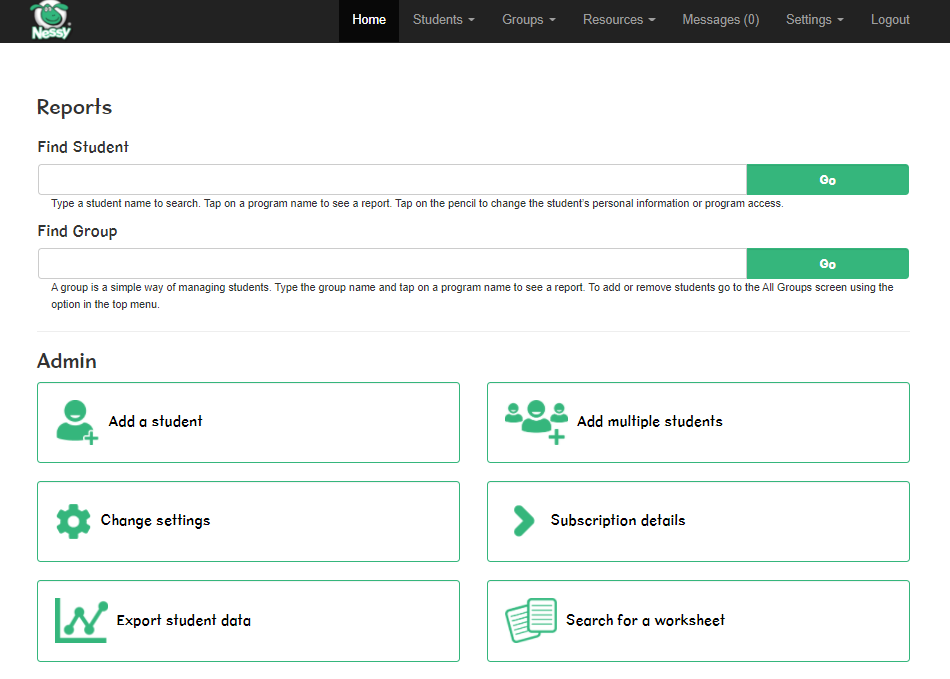Click the Go button for Find Group
Image resolution: width=950 pixels, height=679 pixels.
(828, 264)
